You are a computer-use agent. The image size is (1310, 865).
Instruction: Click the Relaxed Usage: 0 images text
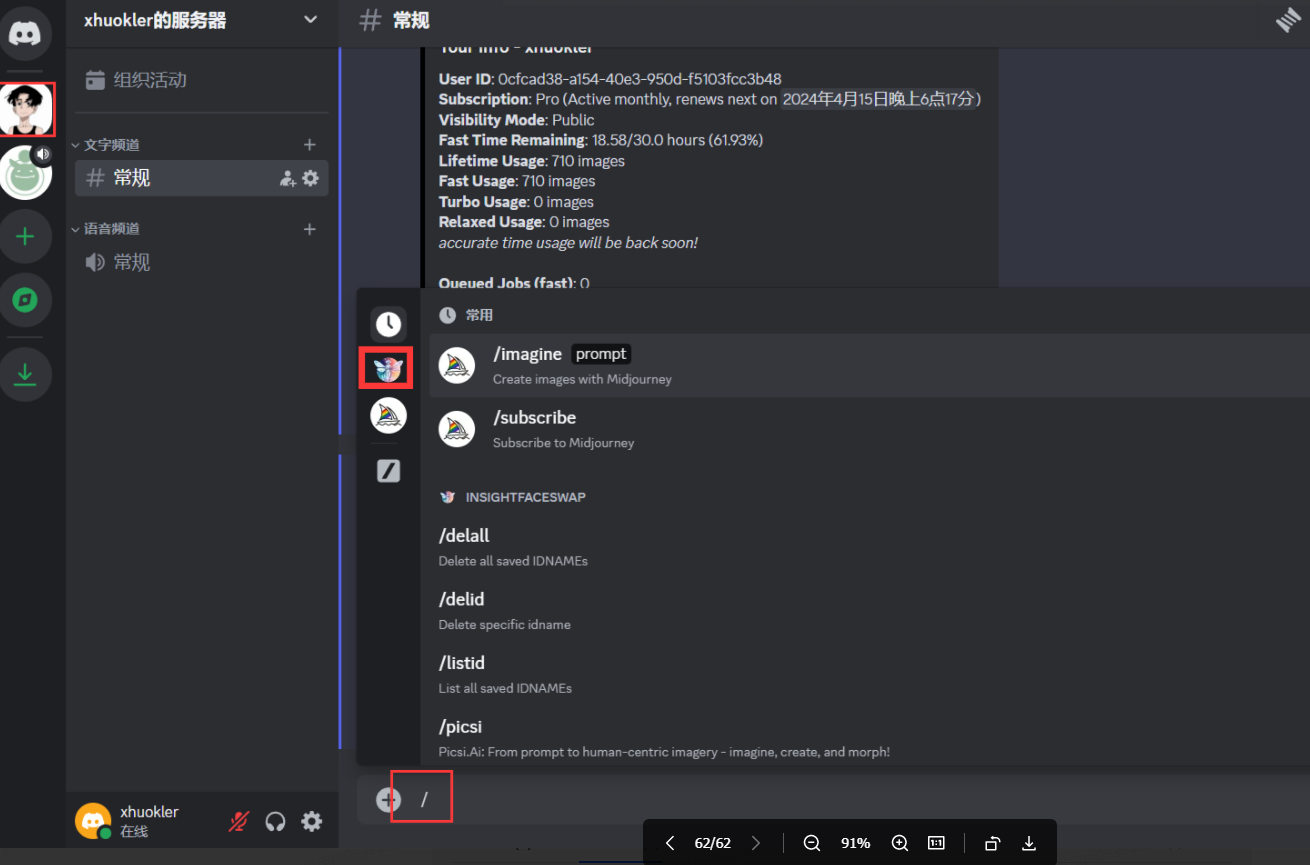(524, 222)
